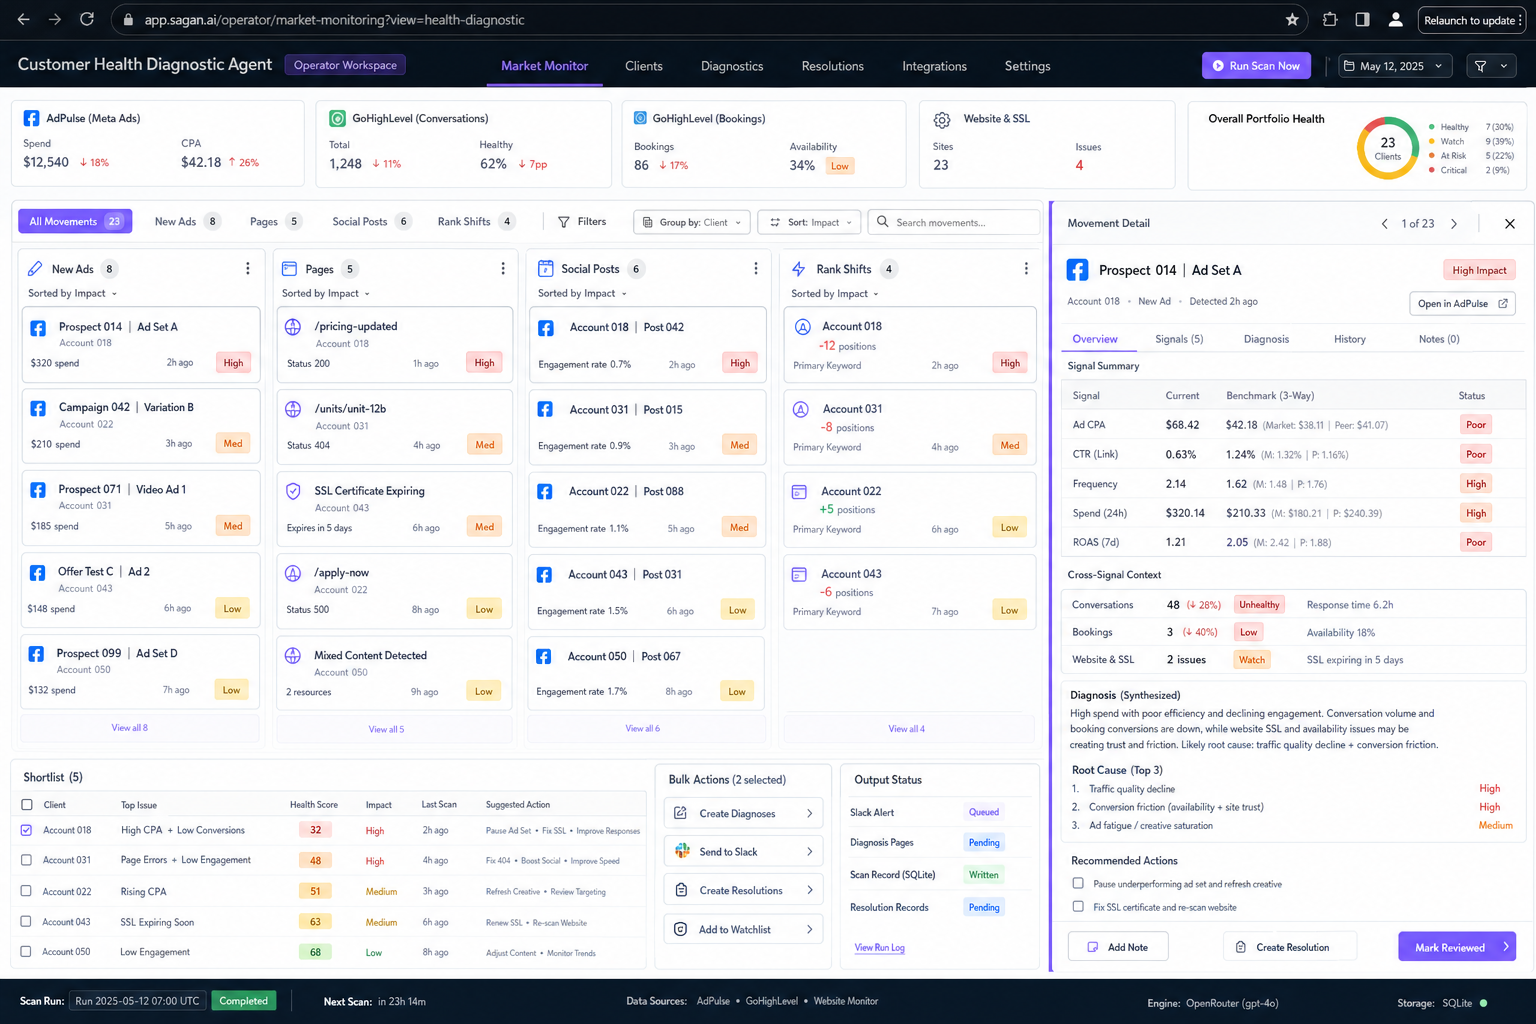The width and height of the screenshot is (1536, 1024).
Task: Open the browser extensions puzzle icon
Action: (1330, 19)
